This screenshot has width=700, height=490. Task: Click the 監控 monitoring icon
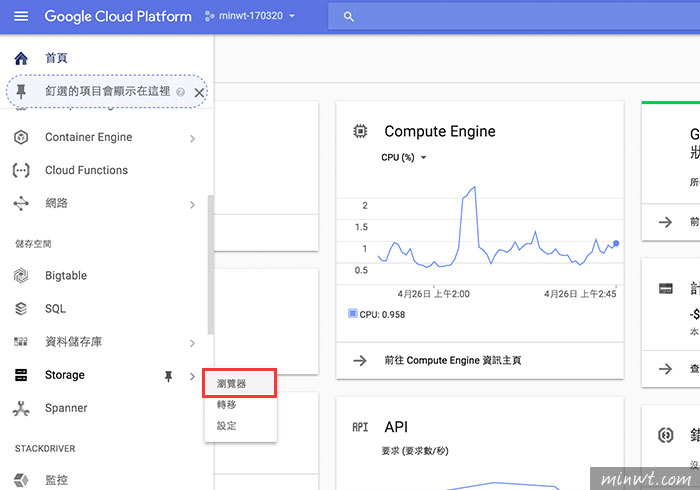[21, 480]
